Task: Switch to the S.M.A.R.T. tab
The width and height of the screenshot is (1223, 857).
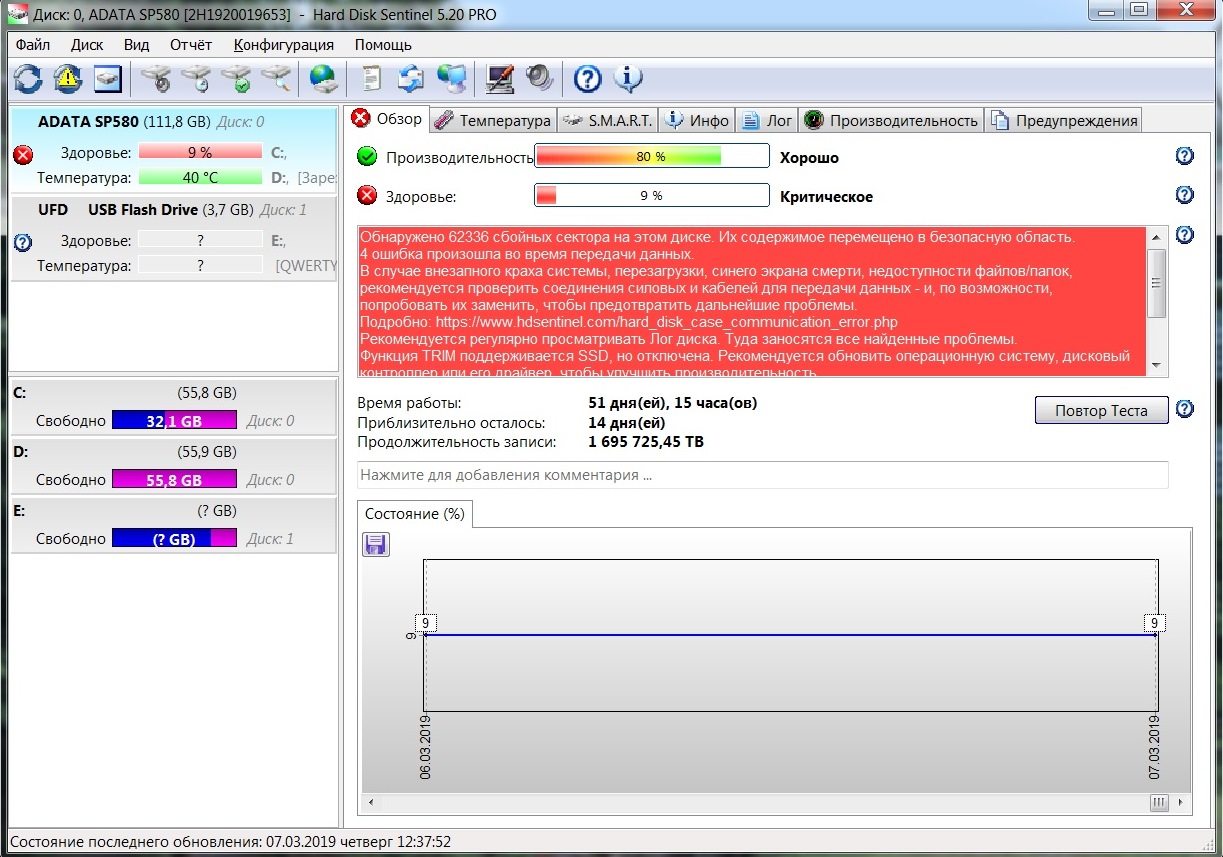Action: (x=607, y=120)
